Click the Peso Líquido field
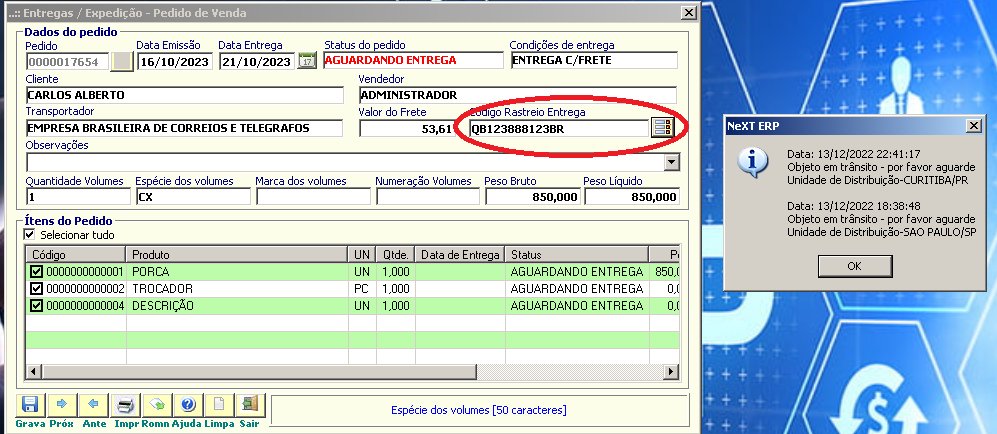Image resolution: width=997 pixels, height=434 pixels. (x=632, y=197)
